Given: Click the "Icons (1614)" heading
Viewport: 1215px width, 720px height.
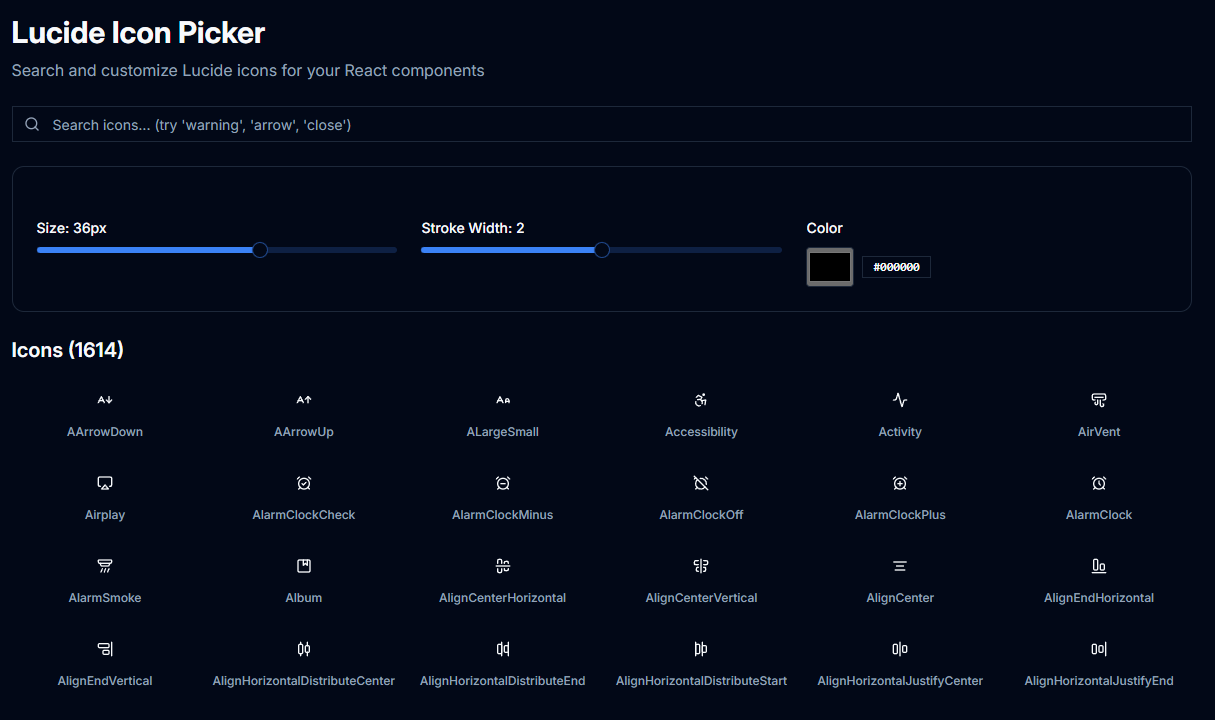Looking at the screenshot, I should point(68,350).
